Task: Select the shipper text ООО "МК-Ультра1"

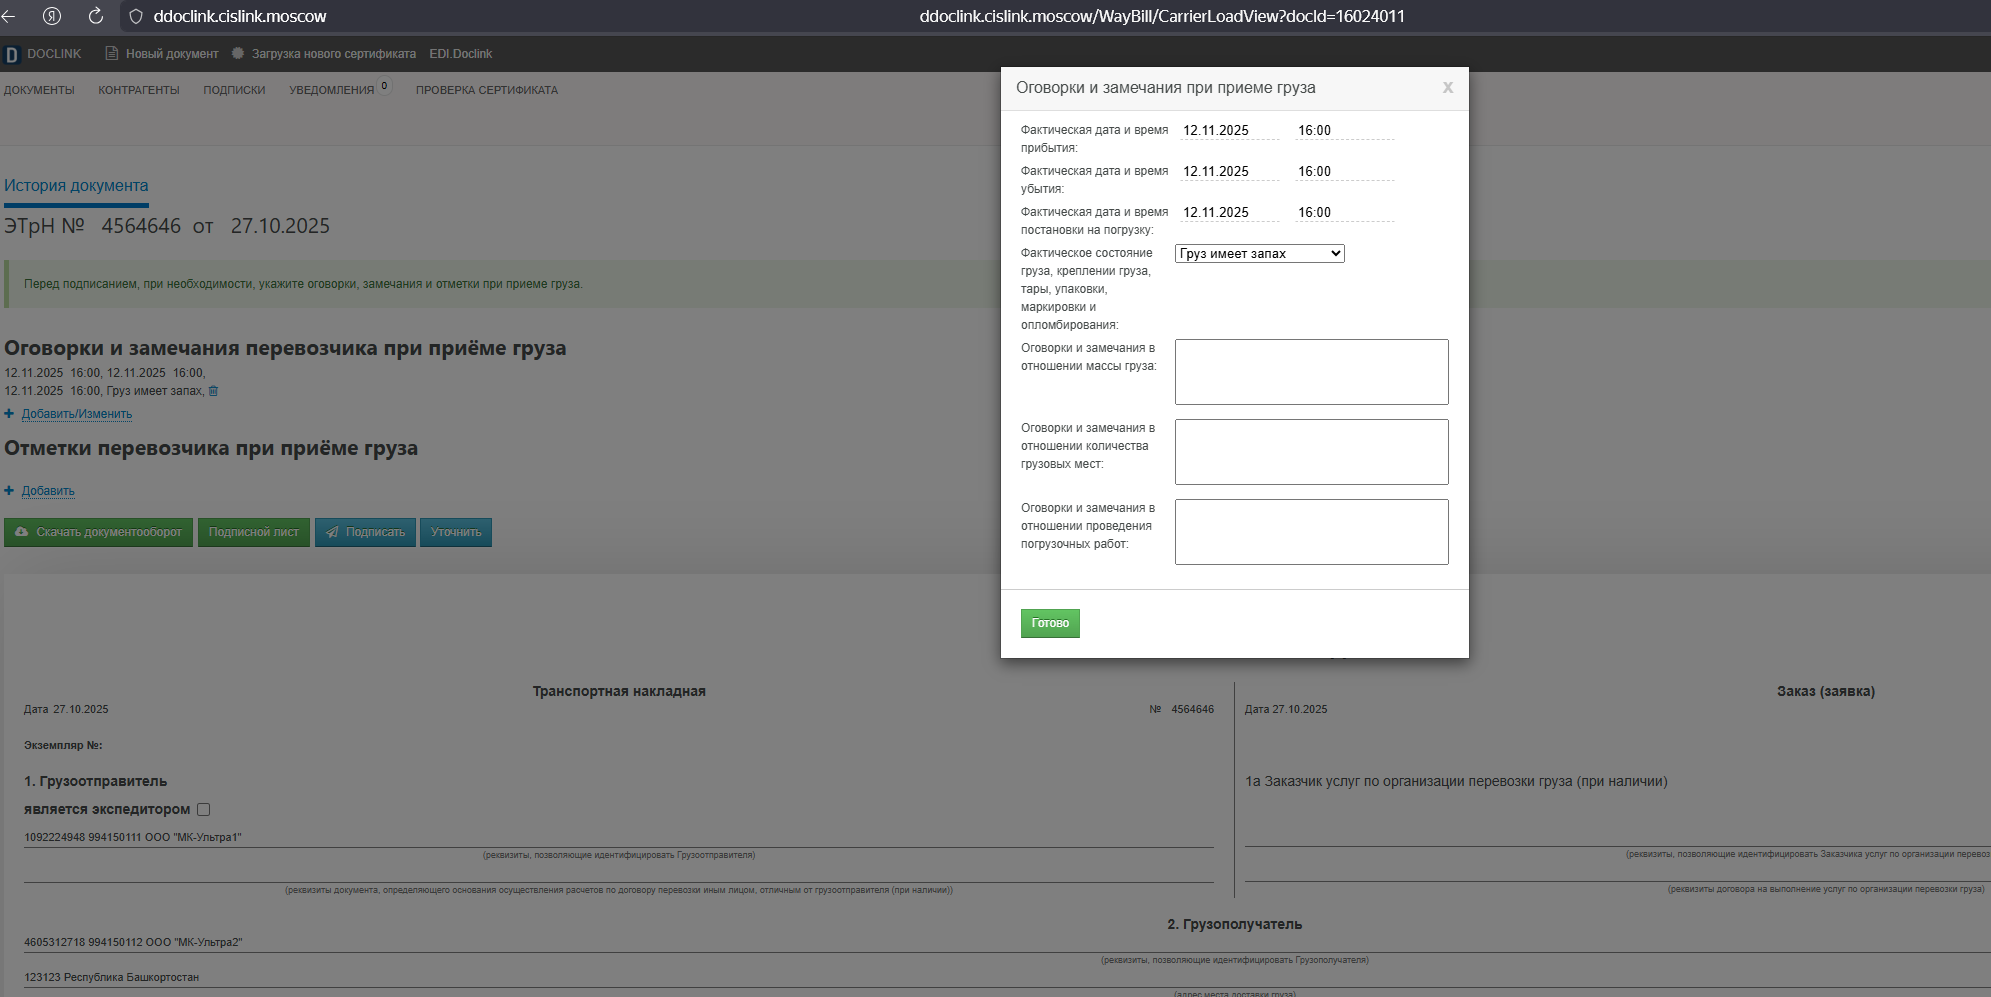Action: point(193,838)
